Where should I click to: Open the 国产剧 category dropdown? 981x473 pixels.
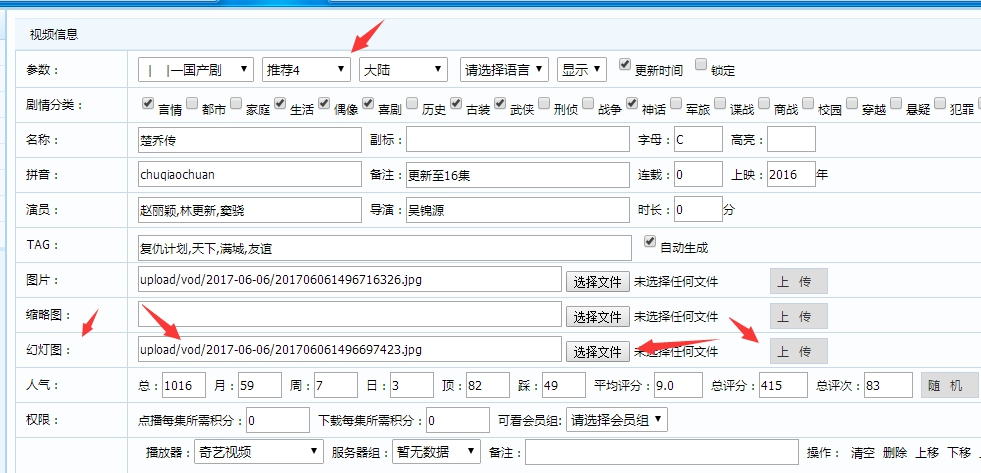196,70
